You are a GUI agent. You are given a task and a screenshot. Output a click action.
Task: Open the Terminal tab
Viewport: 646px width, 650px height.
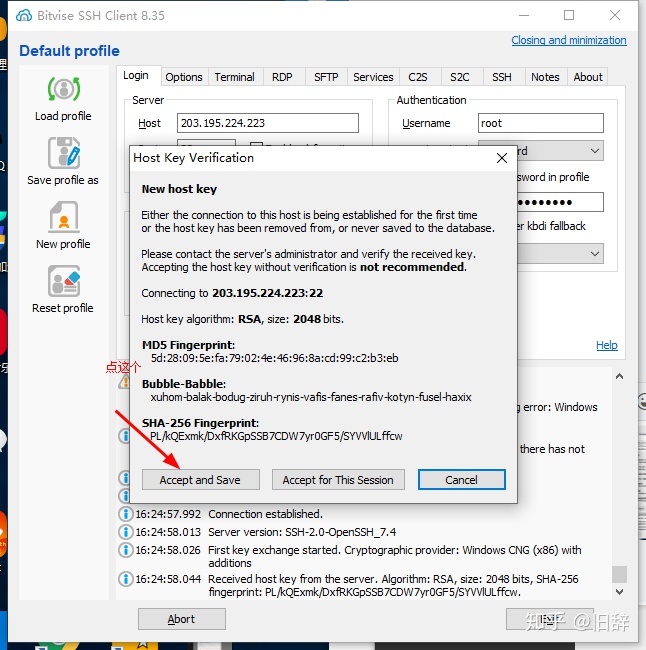coord(235,77)
